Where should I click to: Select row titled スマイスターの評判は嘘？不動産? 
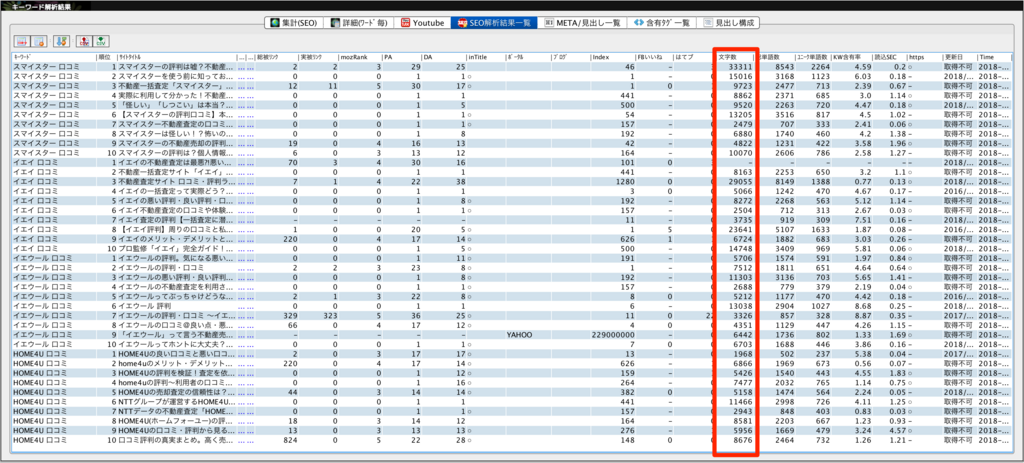[x=511, y=67]
